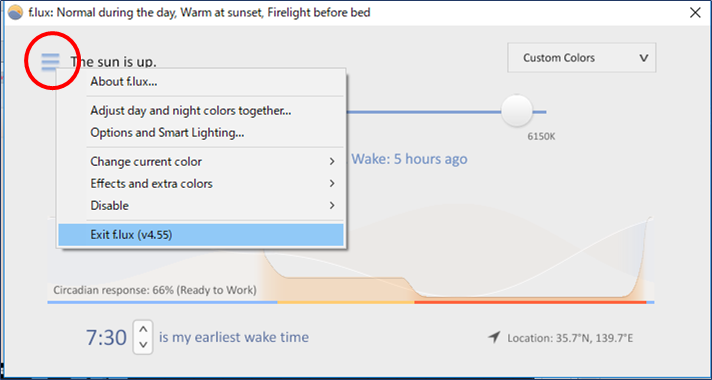Click the orange sunset segment of timeline bar
Screen dimensions: 712x380
pos(346,302)
